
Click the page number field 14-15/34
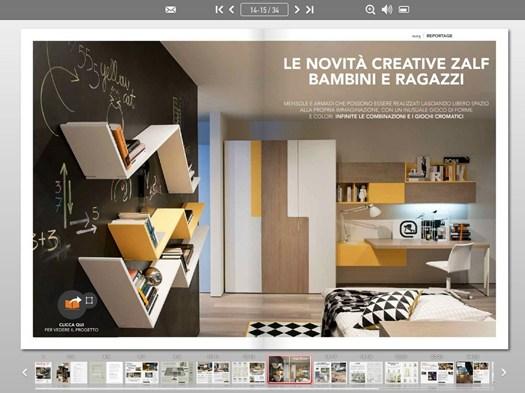coord(264,10)
